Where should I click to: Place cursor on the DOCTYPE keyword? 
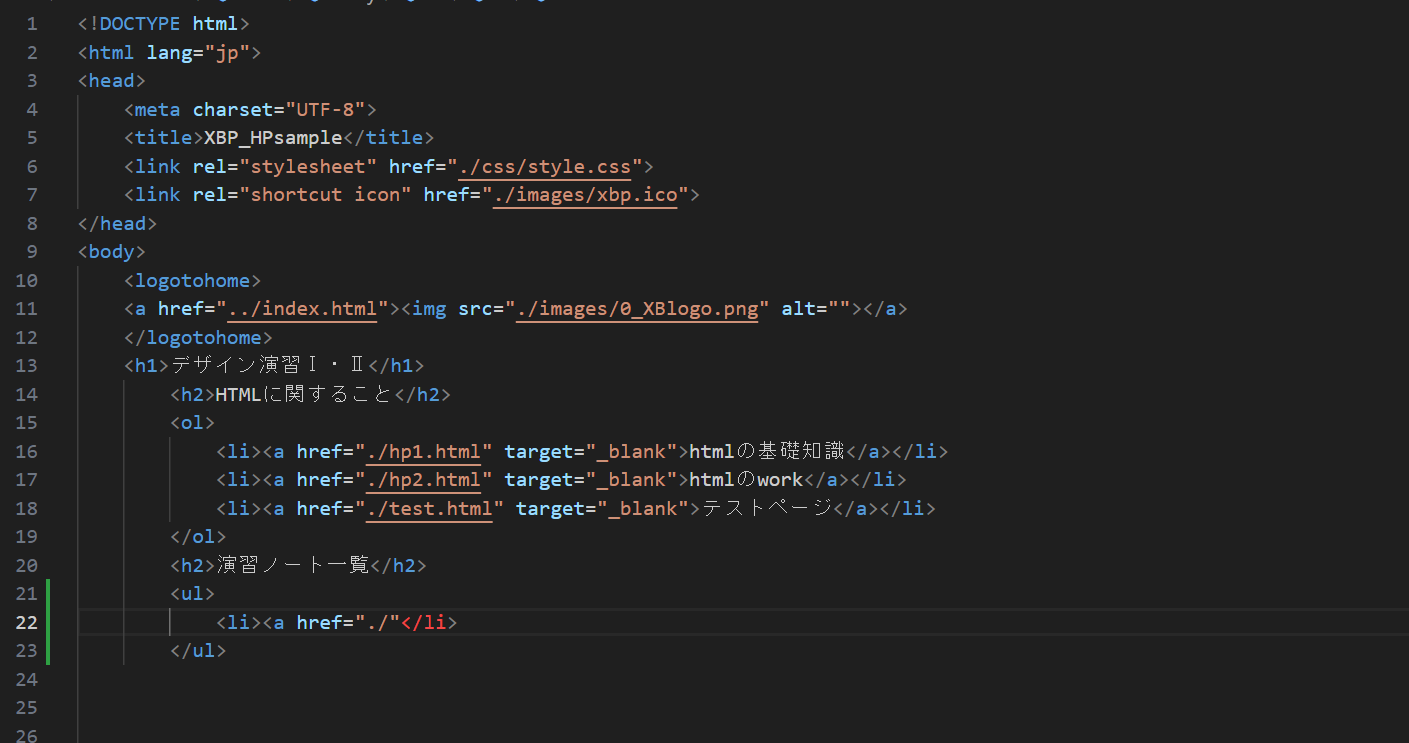[140, 24]
